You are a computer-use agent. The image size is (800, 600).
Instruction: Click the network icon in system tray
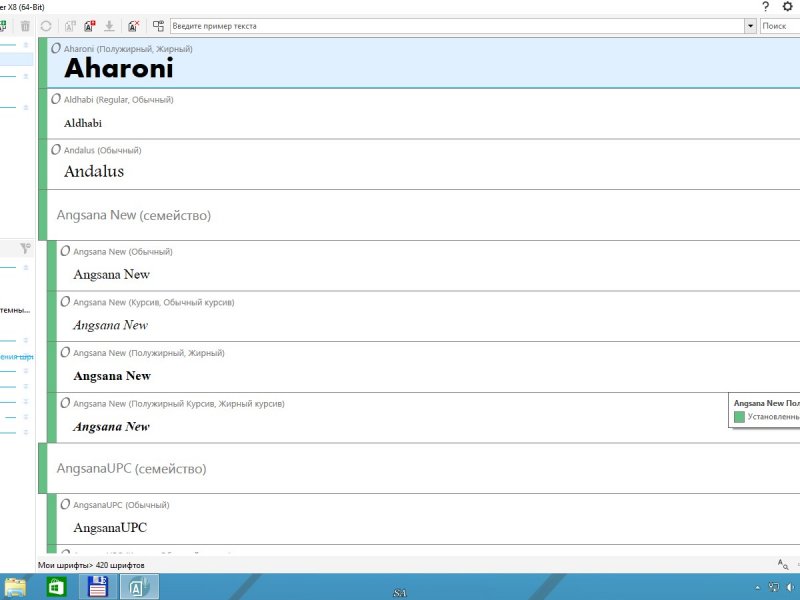pyautogui.click(x=773, y=587)
